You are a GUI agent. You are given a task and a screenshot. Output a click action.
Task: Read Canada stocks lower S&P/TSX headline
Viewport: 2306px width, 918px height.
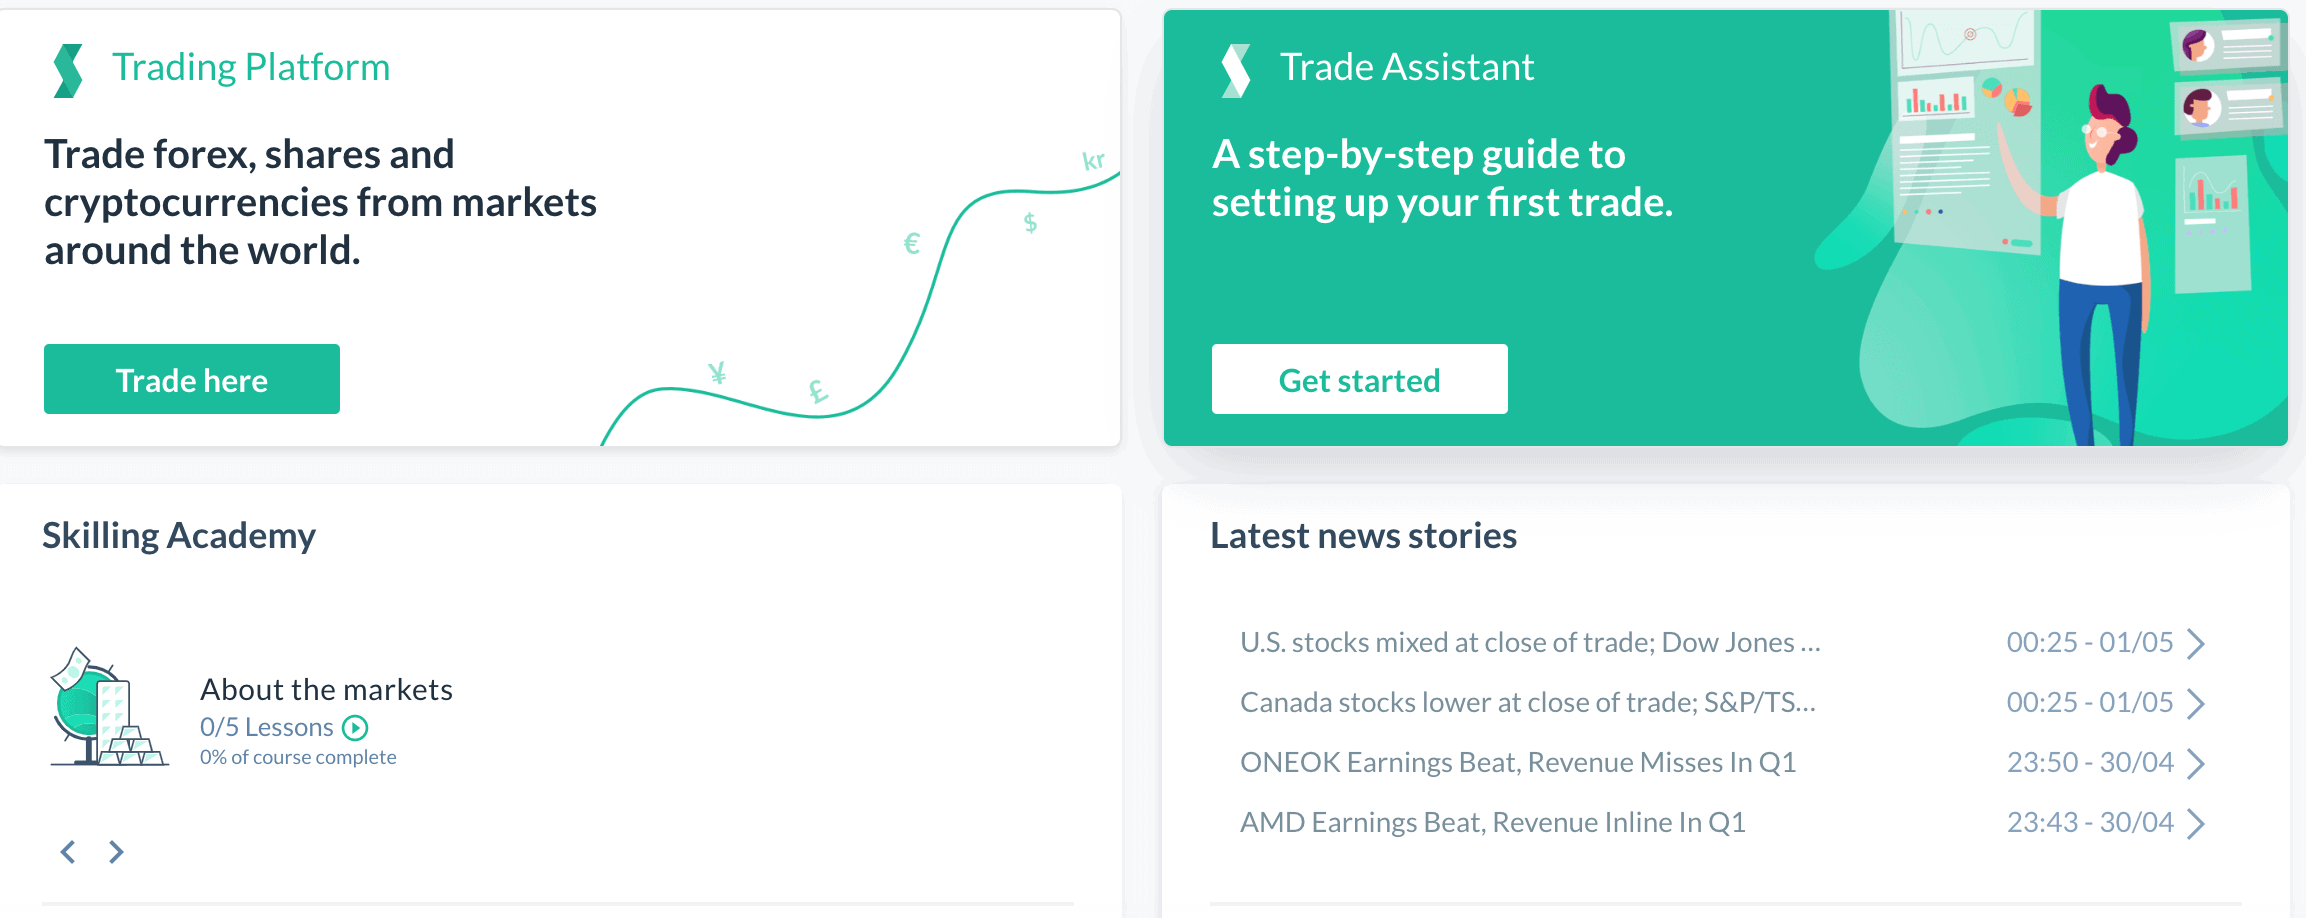[1527, 702]
